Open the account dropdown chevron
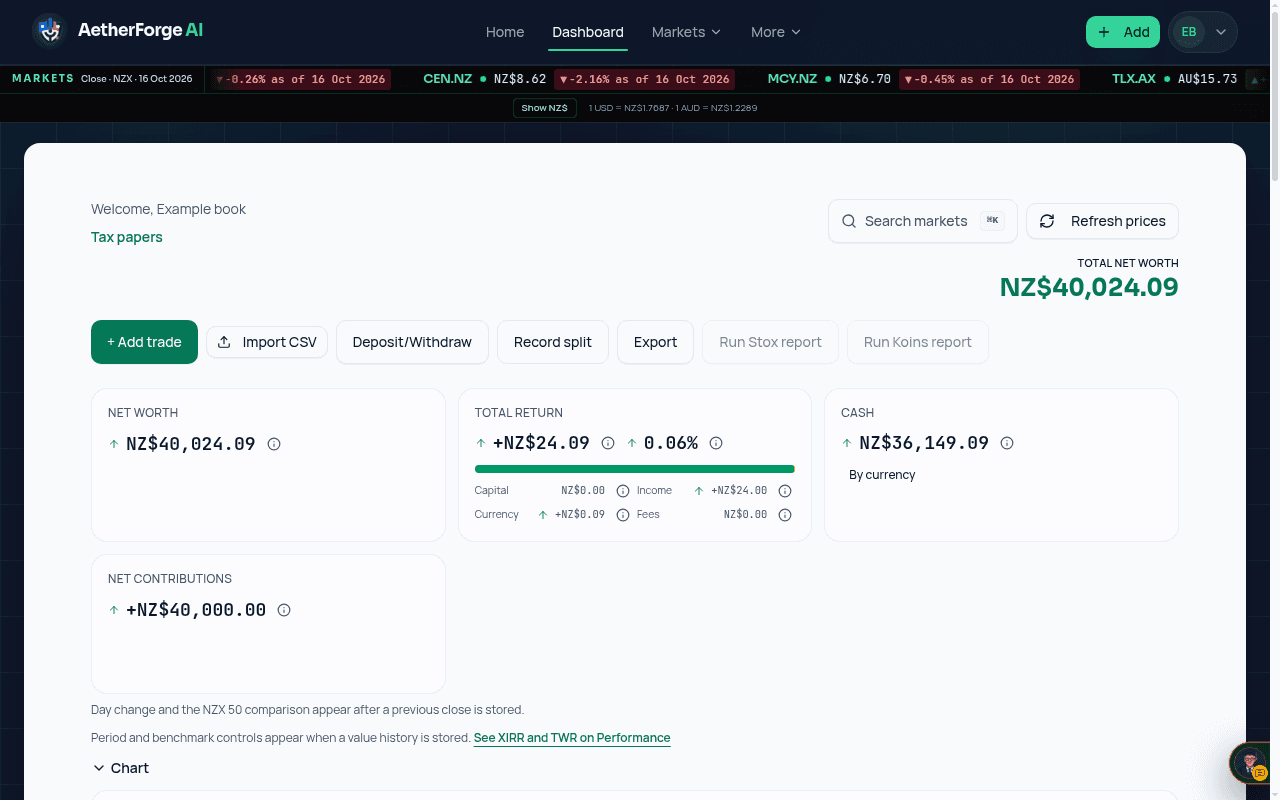This screenshot has width=1280, height=800. 1221,32
